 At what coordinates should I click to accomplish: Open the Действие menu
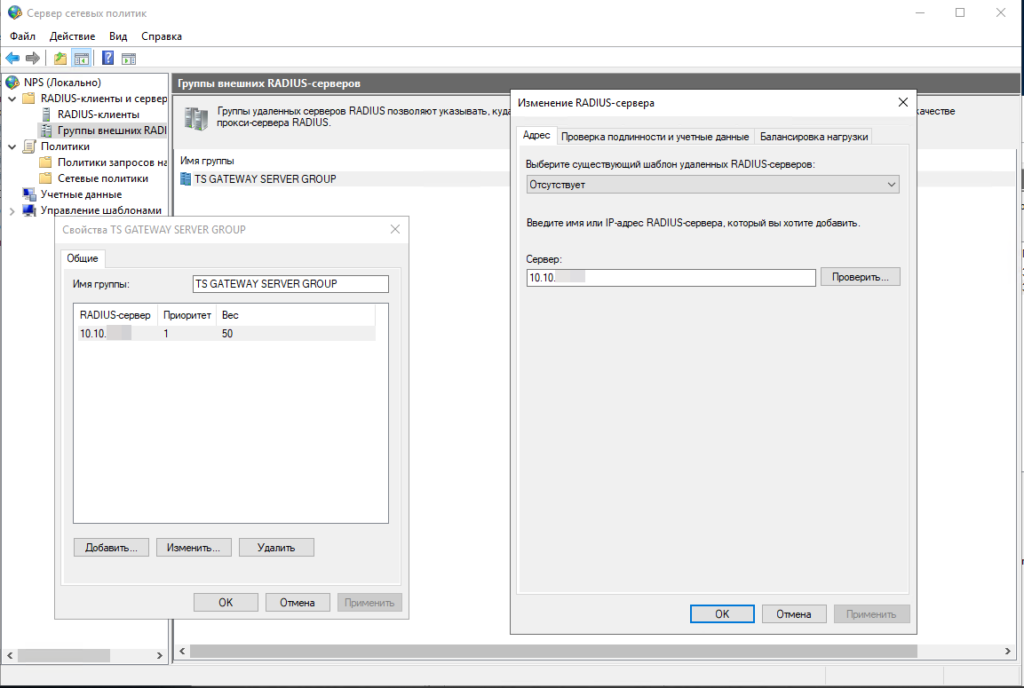[72, 36]
